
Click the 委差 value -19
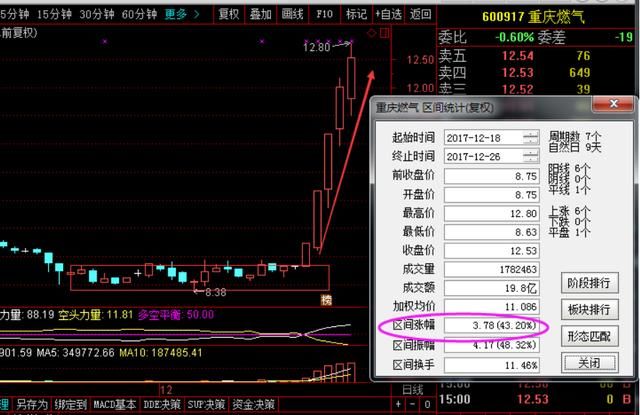tap(624, 38)
